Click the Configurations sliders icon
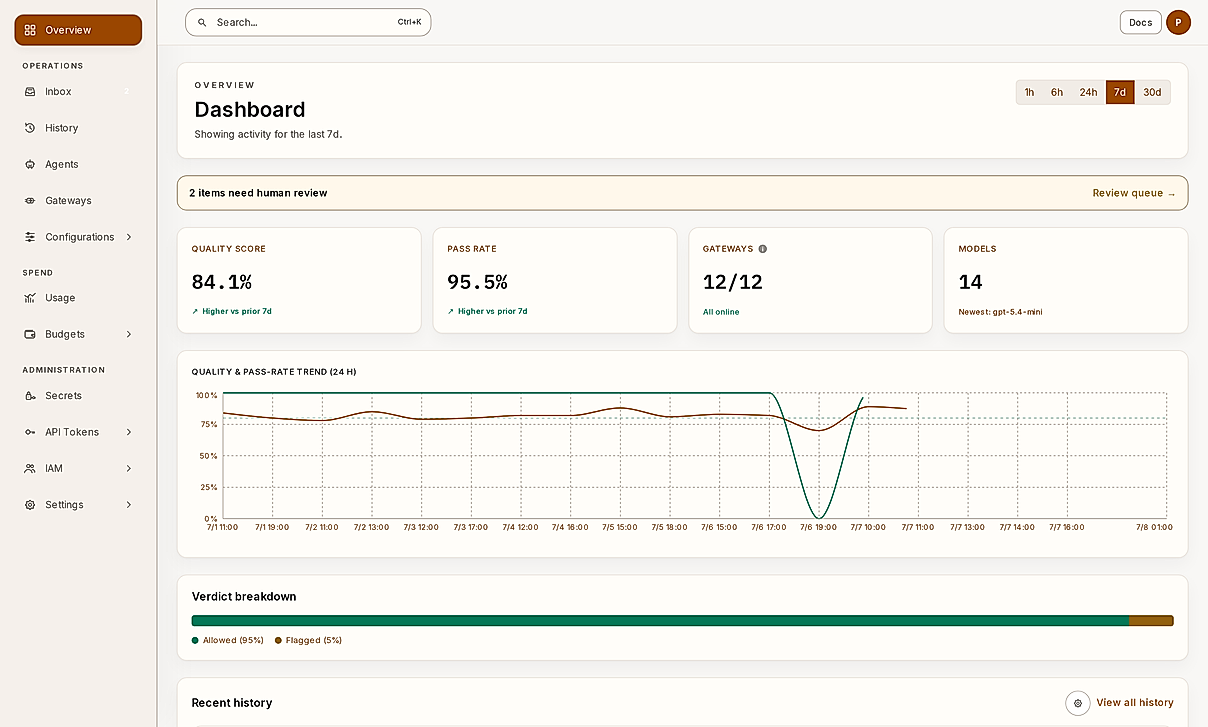The height and width of the screenshot is (727, 1208). pyautogui.click(x=30, y=237)
